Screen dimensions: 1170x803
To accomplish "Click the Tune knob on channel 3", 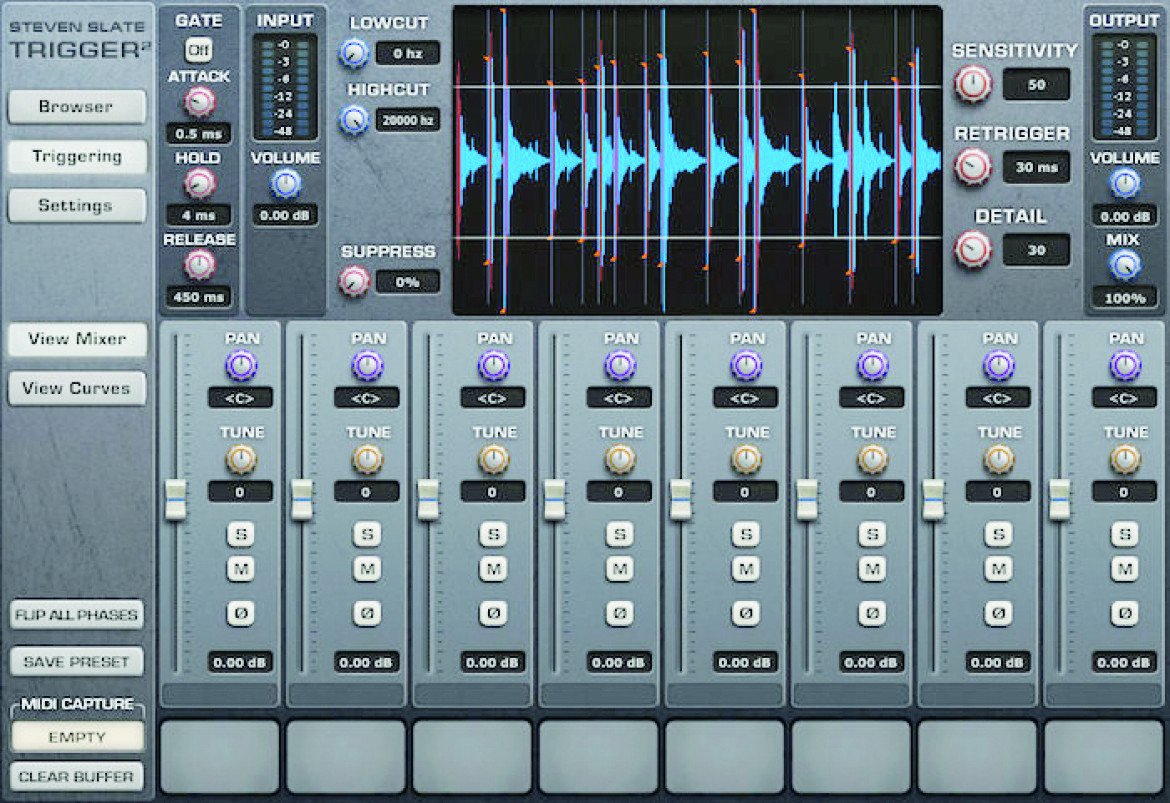I will pyautogui.click(x=493, y=460).
